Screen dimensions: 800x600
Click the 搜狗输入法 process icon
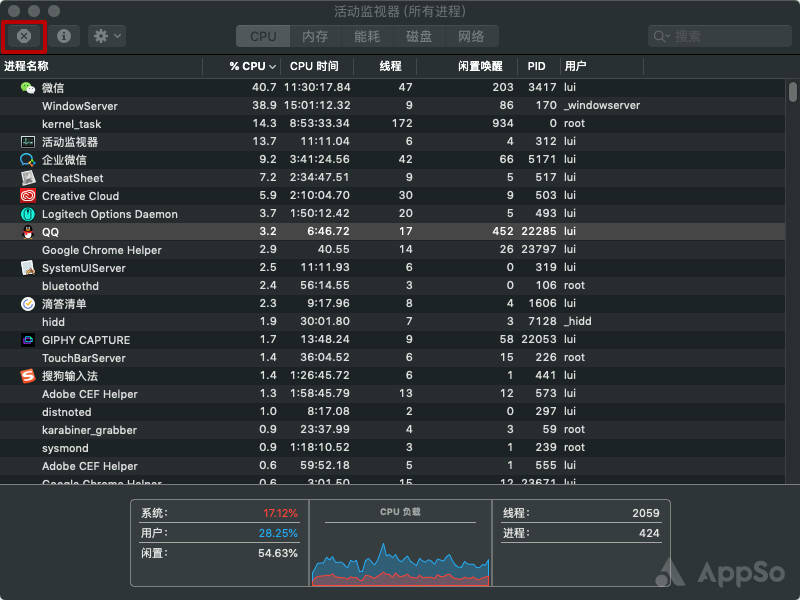coord(26,376)
